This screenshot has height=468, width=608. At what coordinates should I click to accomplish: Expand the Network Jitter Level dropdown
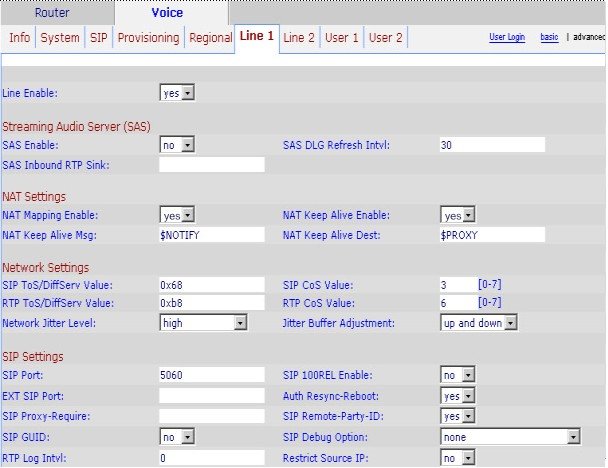point(204,323)
